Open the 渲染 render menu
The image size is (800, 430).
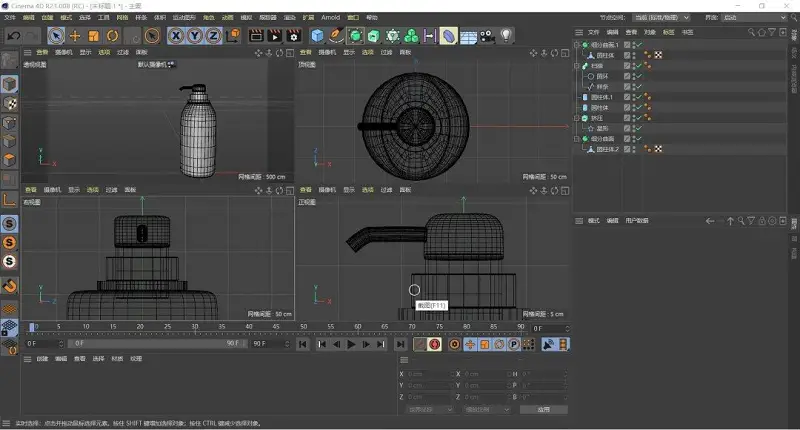click(x=289, y=17)
